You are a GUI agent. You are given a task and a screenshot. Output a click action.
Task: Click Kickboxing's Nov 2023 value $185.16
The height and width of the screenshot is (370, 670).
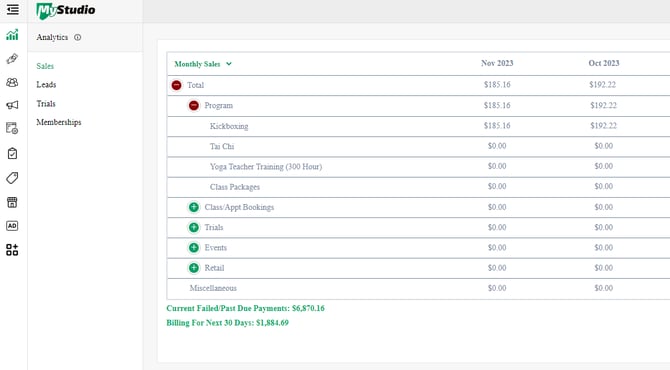497,126
